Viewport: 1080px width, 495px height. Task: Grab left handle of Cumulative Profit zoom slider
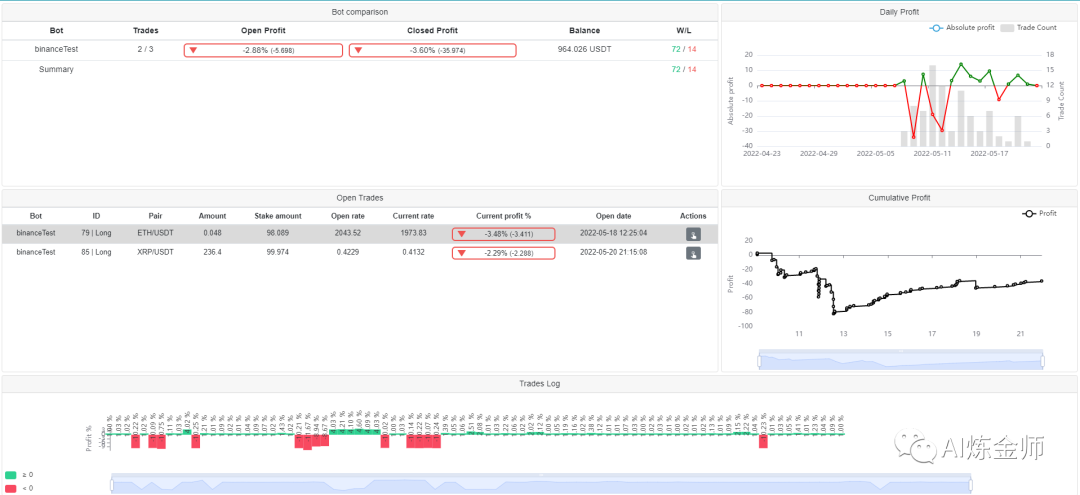[x=759, y=361]
